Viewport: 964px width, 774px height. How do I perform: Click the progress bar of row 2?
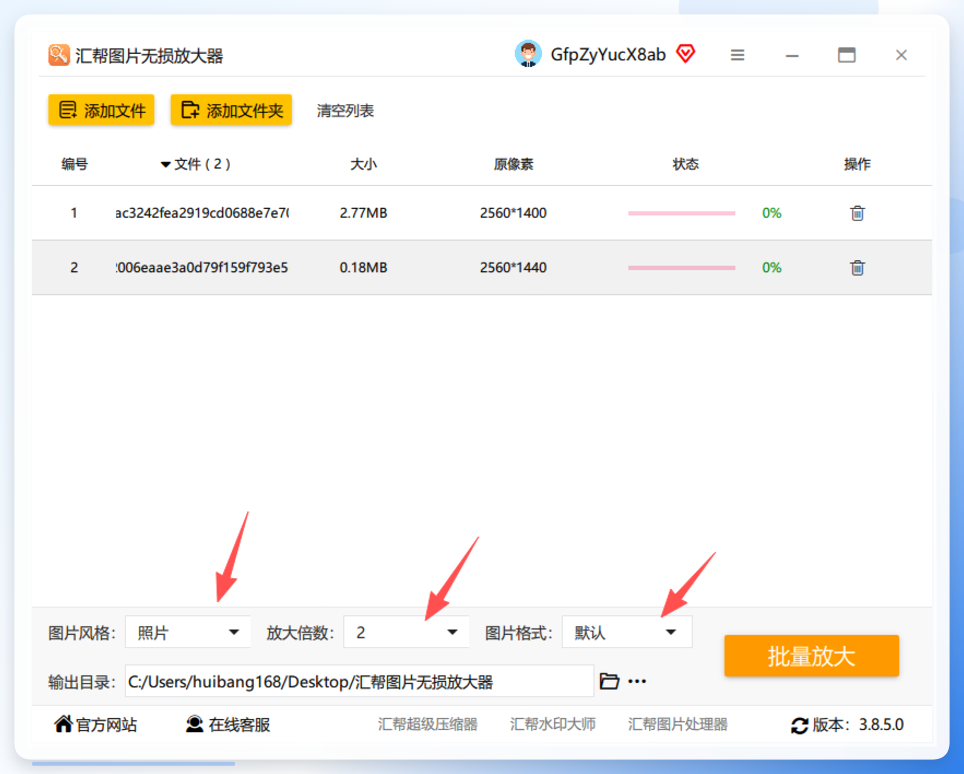(x=682, y=268)
